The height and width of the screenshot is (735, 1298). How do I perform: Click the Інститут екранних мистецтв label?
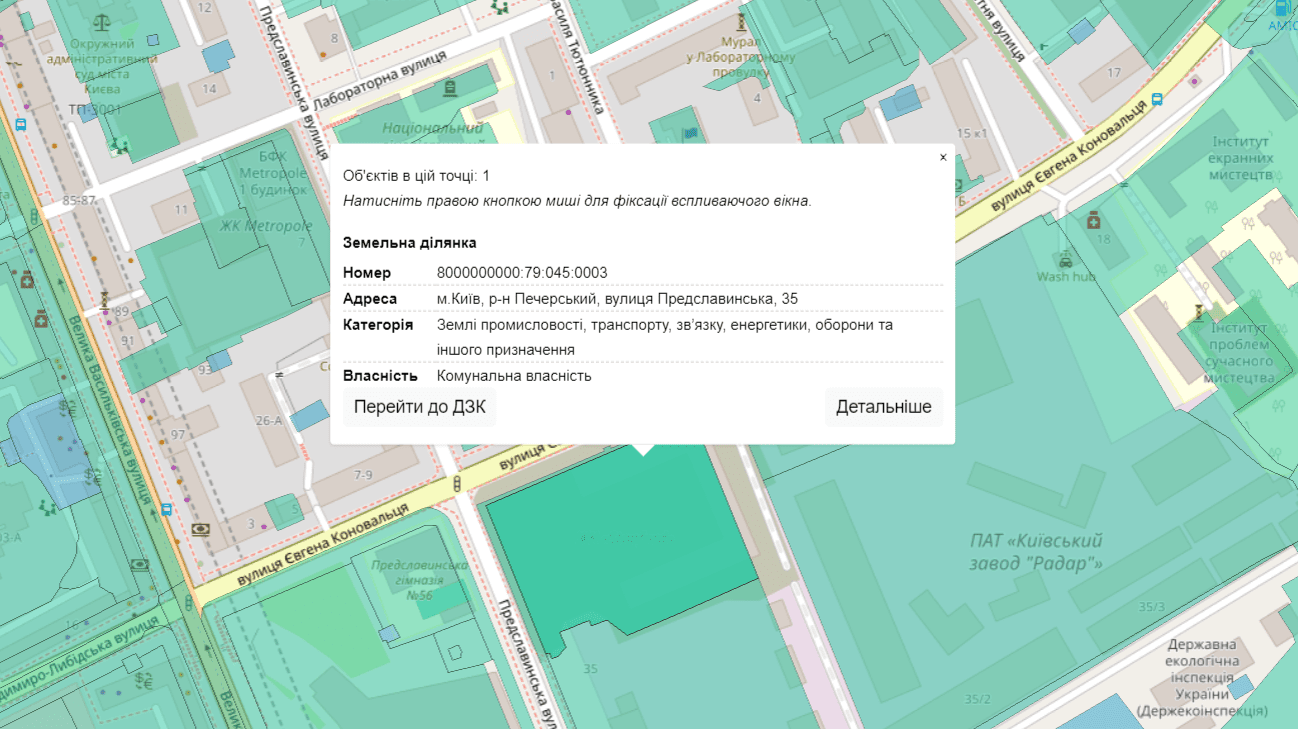tap(1240, 158)
